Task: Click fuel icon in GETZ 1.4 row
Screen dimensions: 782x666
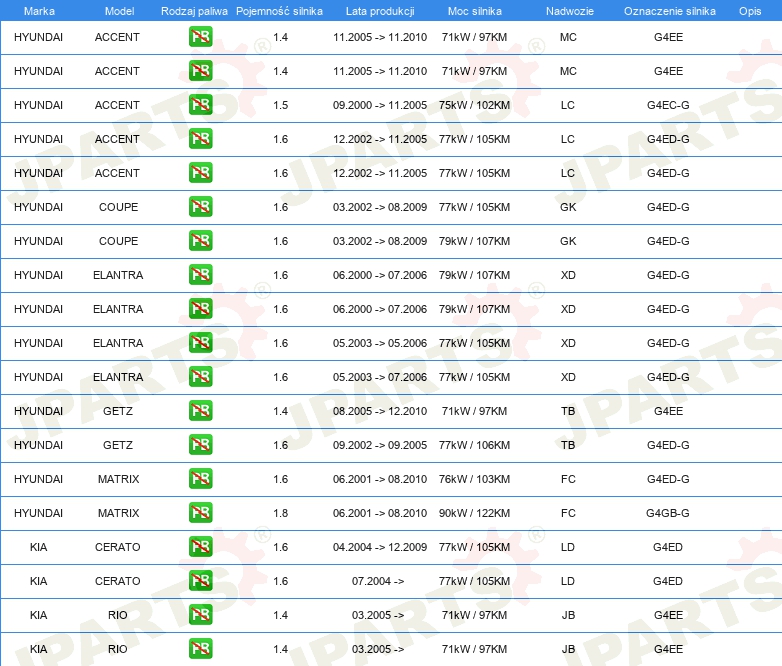Action: click(200, 411)
